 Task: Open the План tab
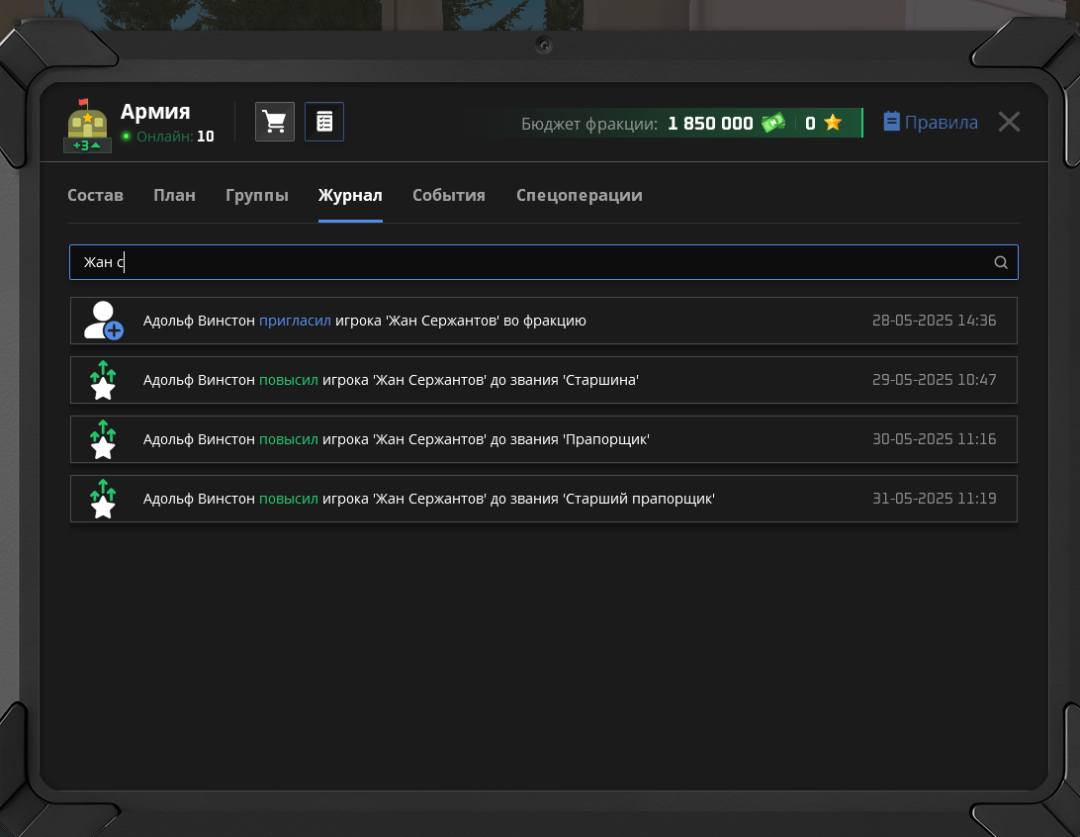point(174,196)
